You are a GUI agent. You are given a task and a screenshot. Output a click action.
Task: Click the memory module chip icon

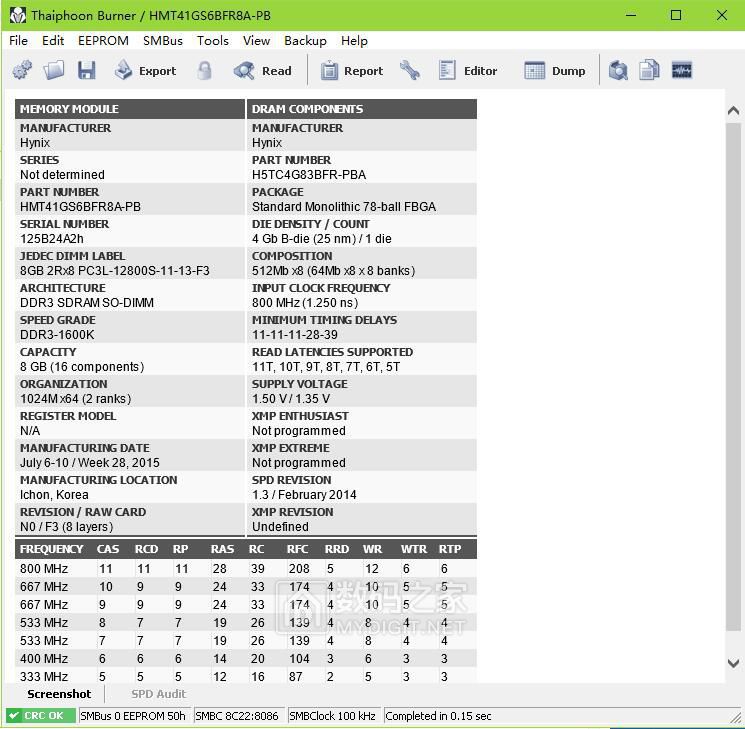[682, 70]
